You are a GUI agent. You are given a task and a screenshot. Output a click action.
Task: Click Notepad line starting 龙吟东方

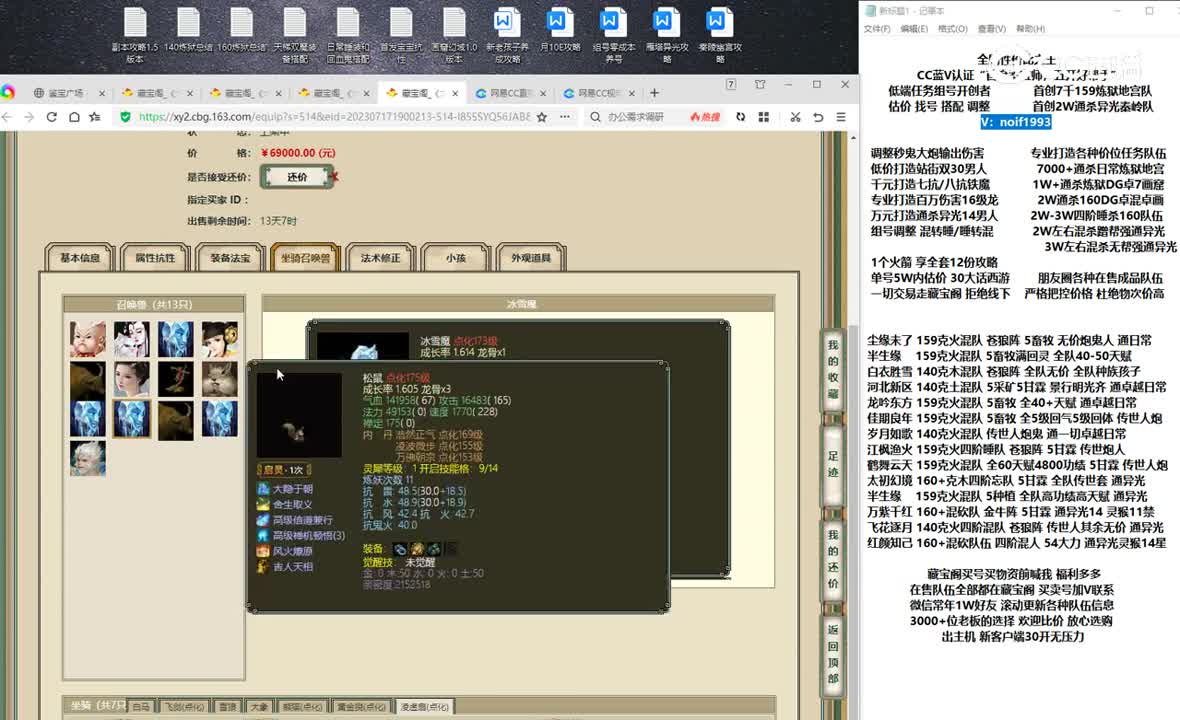1002,403
